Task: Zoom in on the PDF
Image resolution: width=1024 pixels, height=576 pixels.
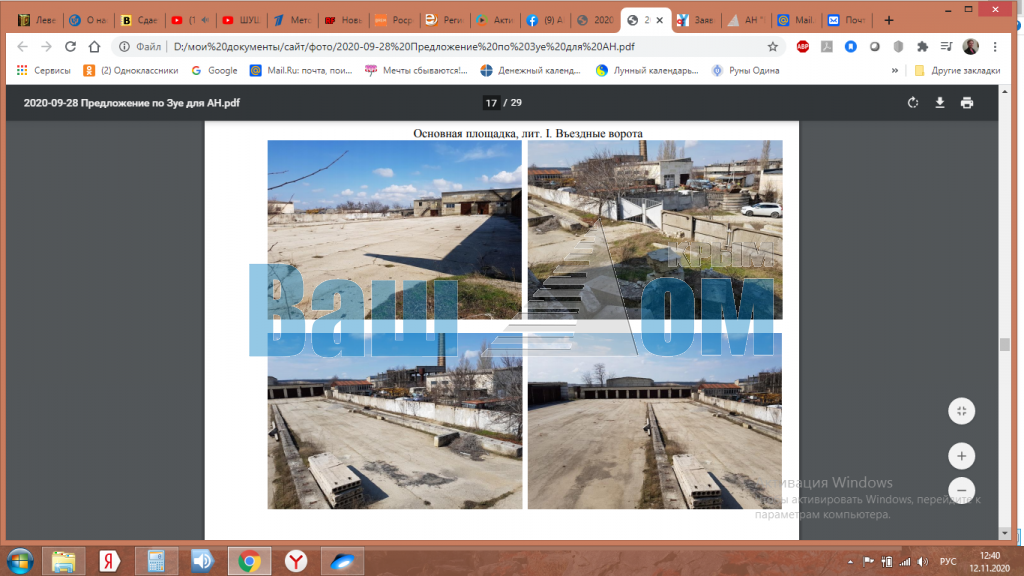Action: [x=961, y=456]
